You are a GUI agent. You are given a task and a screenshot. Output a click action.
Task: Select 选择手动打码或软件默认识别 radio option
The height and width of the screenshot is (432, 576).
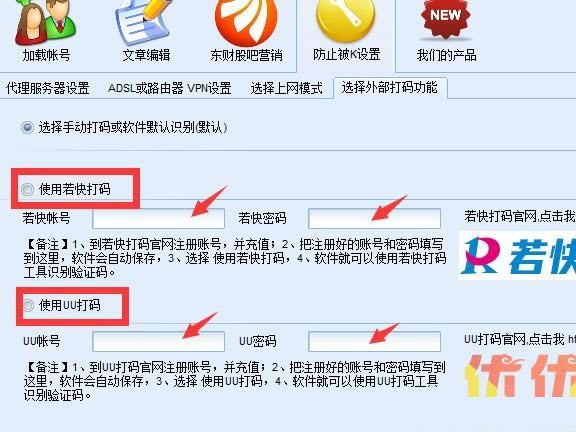28,128
